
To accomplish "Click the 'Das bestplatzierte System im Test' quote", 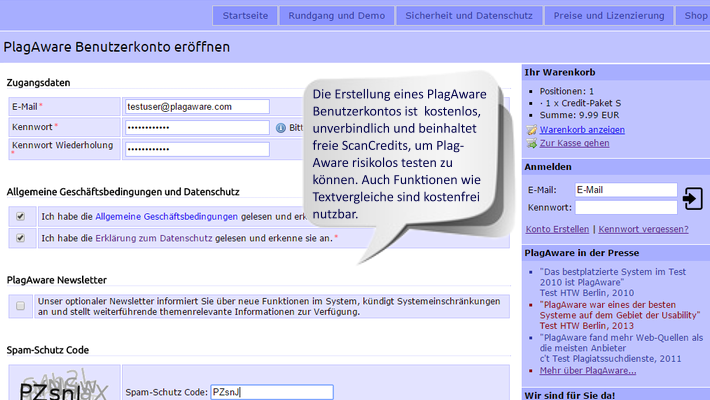I will pos(613,282).
